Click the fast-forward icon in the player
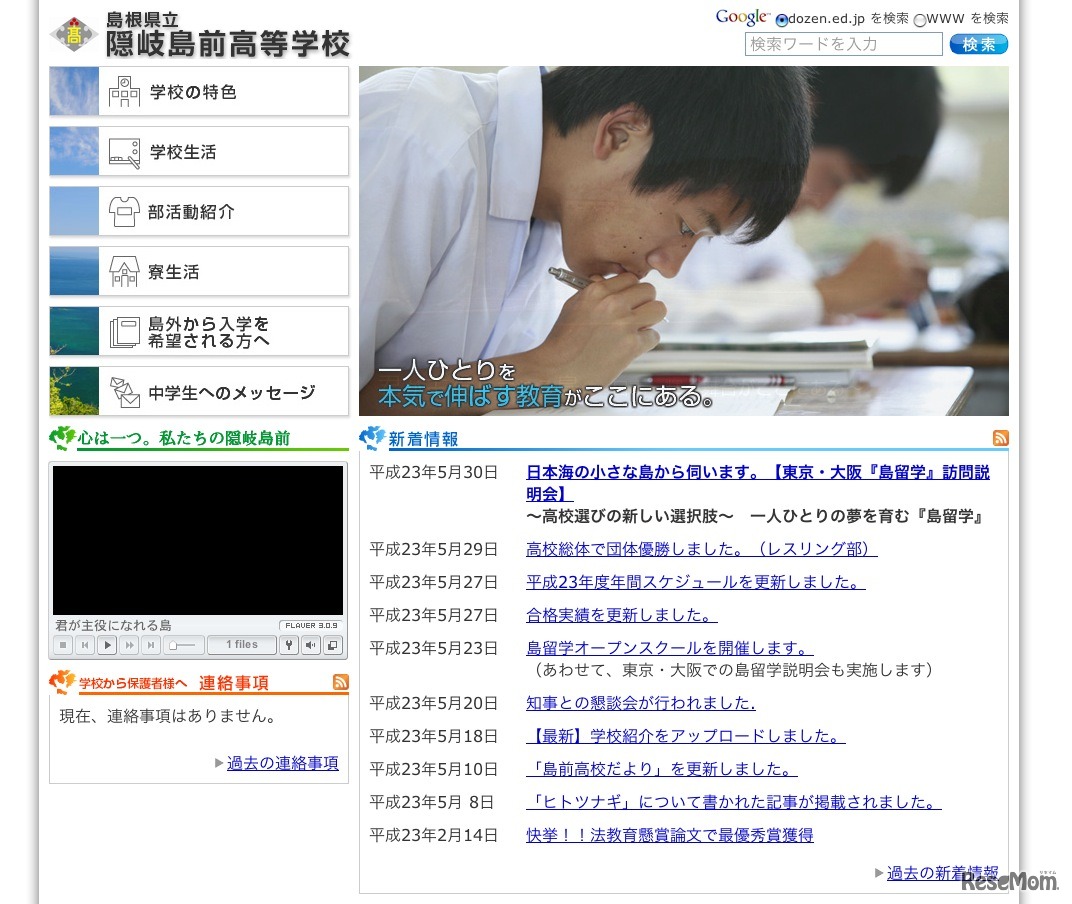The width and height of the screenshot is (1072, 904). tap(128, 645)
